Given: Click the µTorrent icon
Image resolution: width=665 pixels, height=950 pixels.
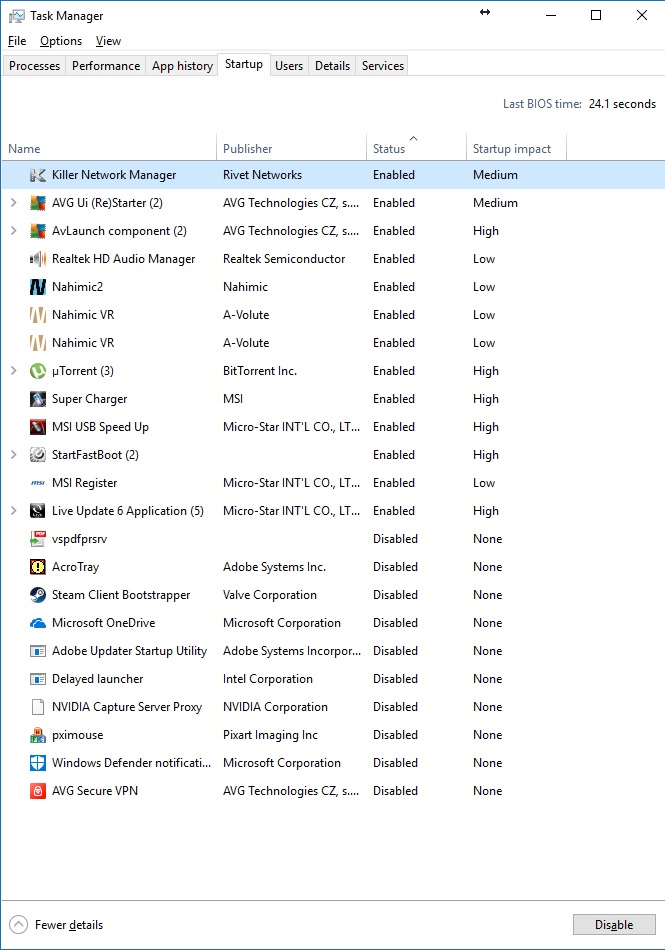Looking at the screenshot, I should (38, 371).
